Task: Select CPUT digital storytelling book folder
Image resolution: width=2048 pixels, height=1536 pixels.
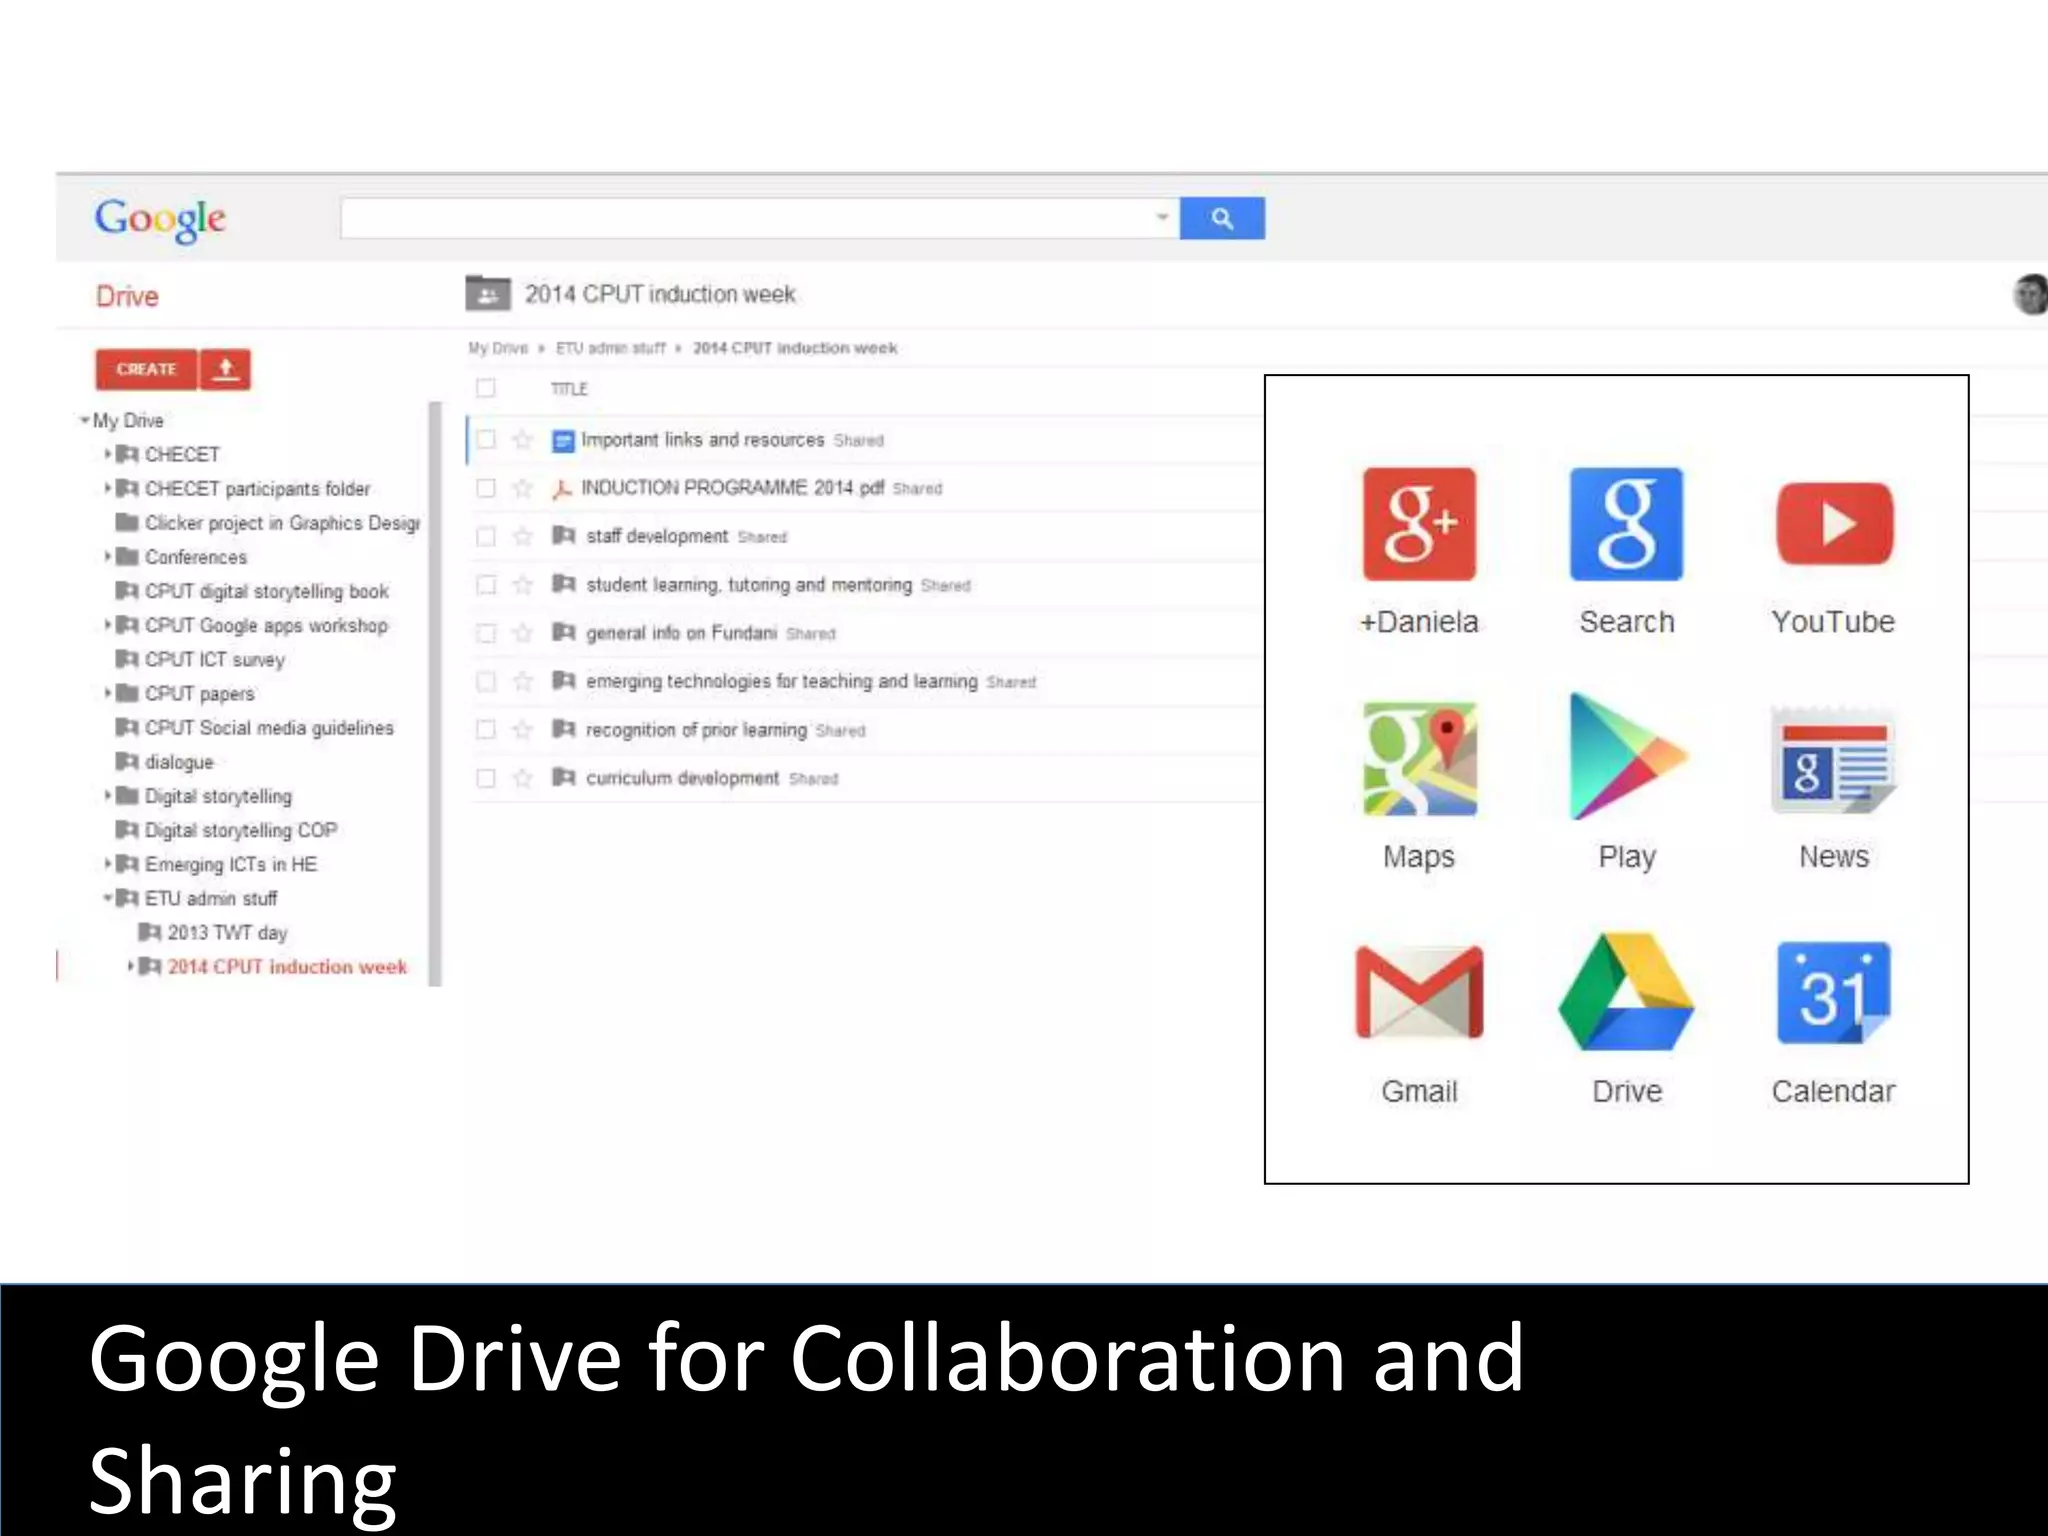Action: (x=253, y=591)
